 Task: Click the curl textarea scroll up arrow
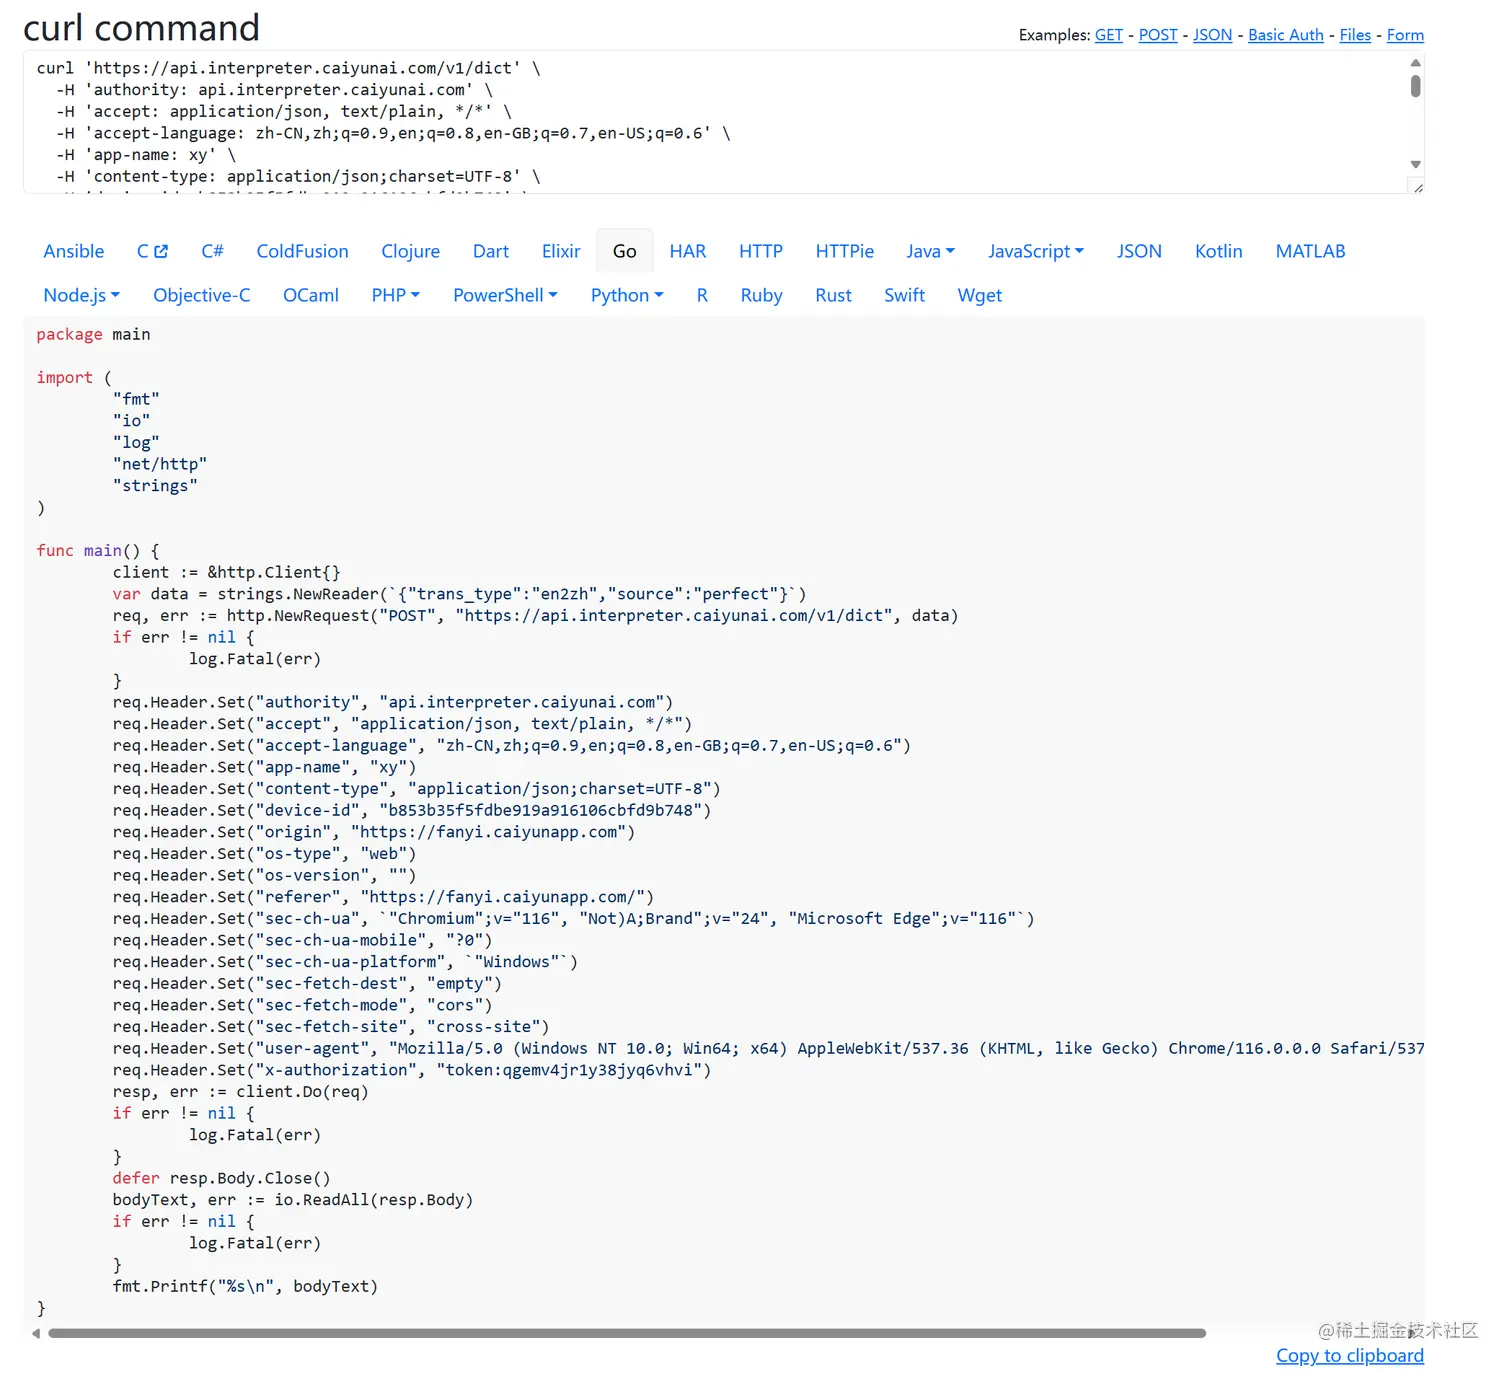1415,62
